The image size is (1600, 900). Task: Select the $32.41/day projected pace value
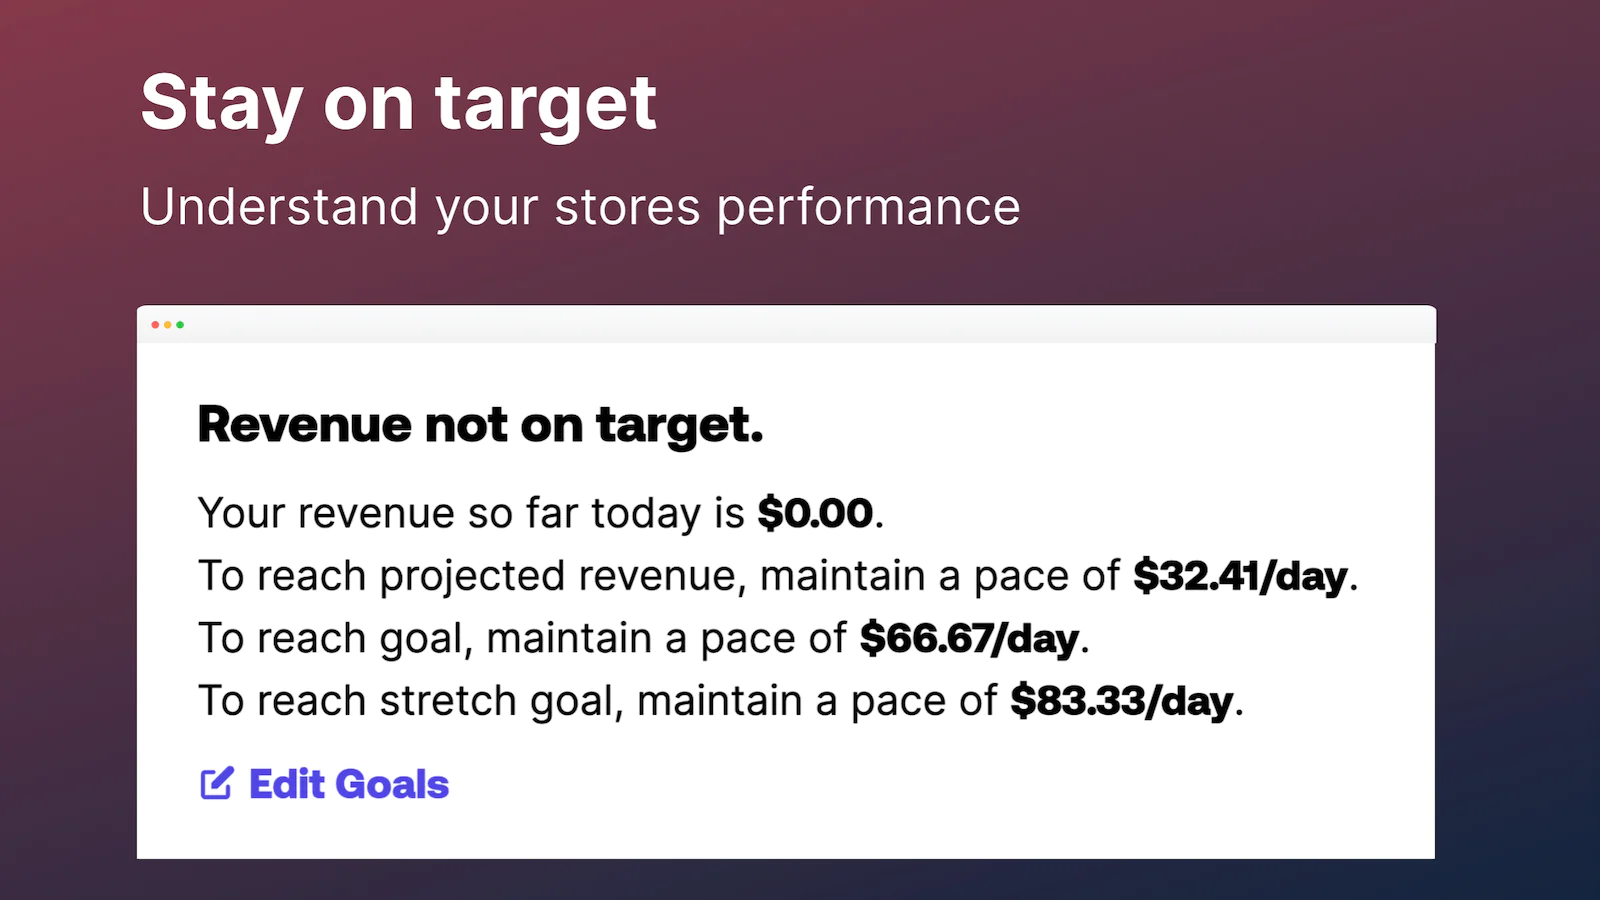(1240, 576)
